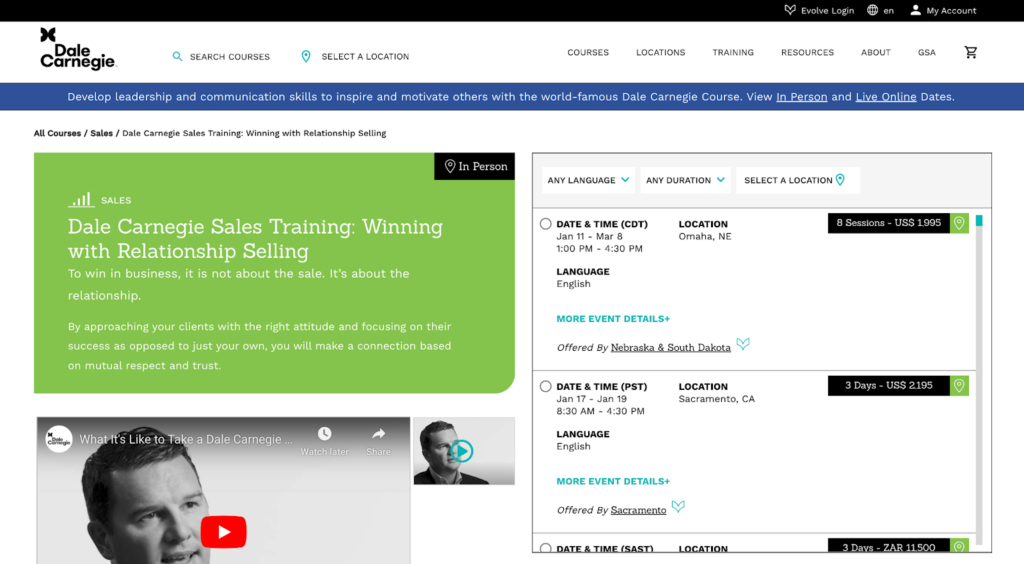The width and height of the screenshot is (1024, 564).
Task: Expand More Event Details for Sacramento session
Action: (613, 482)
